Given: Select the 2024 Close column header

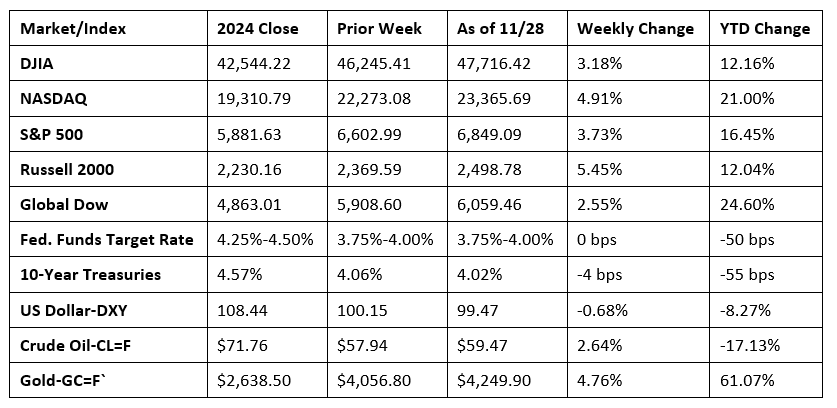Looking at the screenshot, I should 257,29.
